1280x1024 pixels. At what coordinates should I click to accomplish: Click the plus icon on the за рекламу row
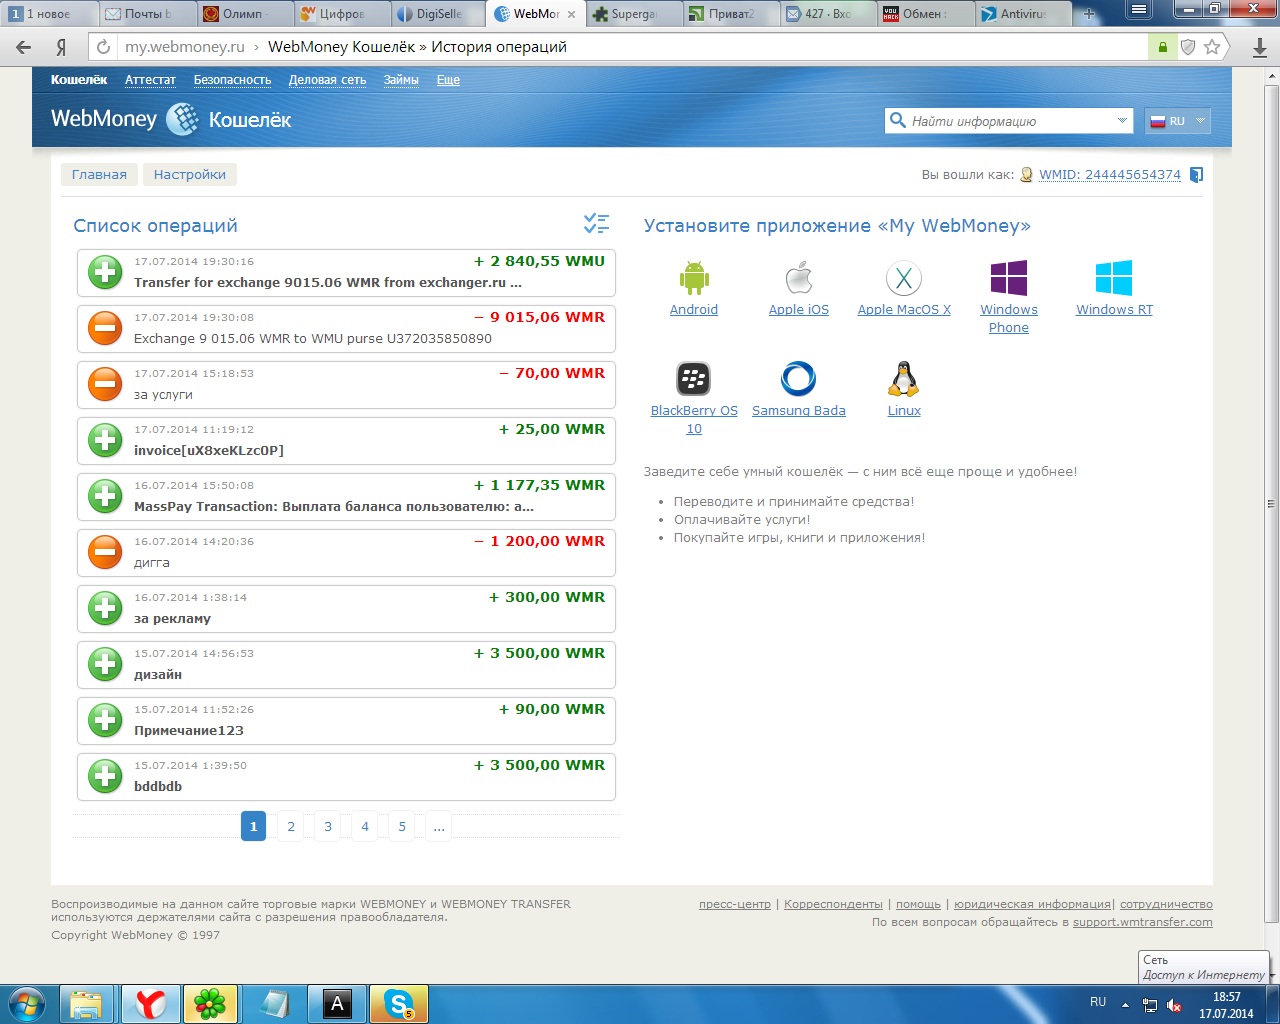click(105, 608)
